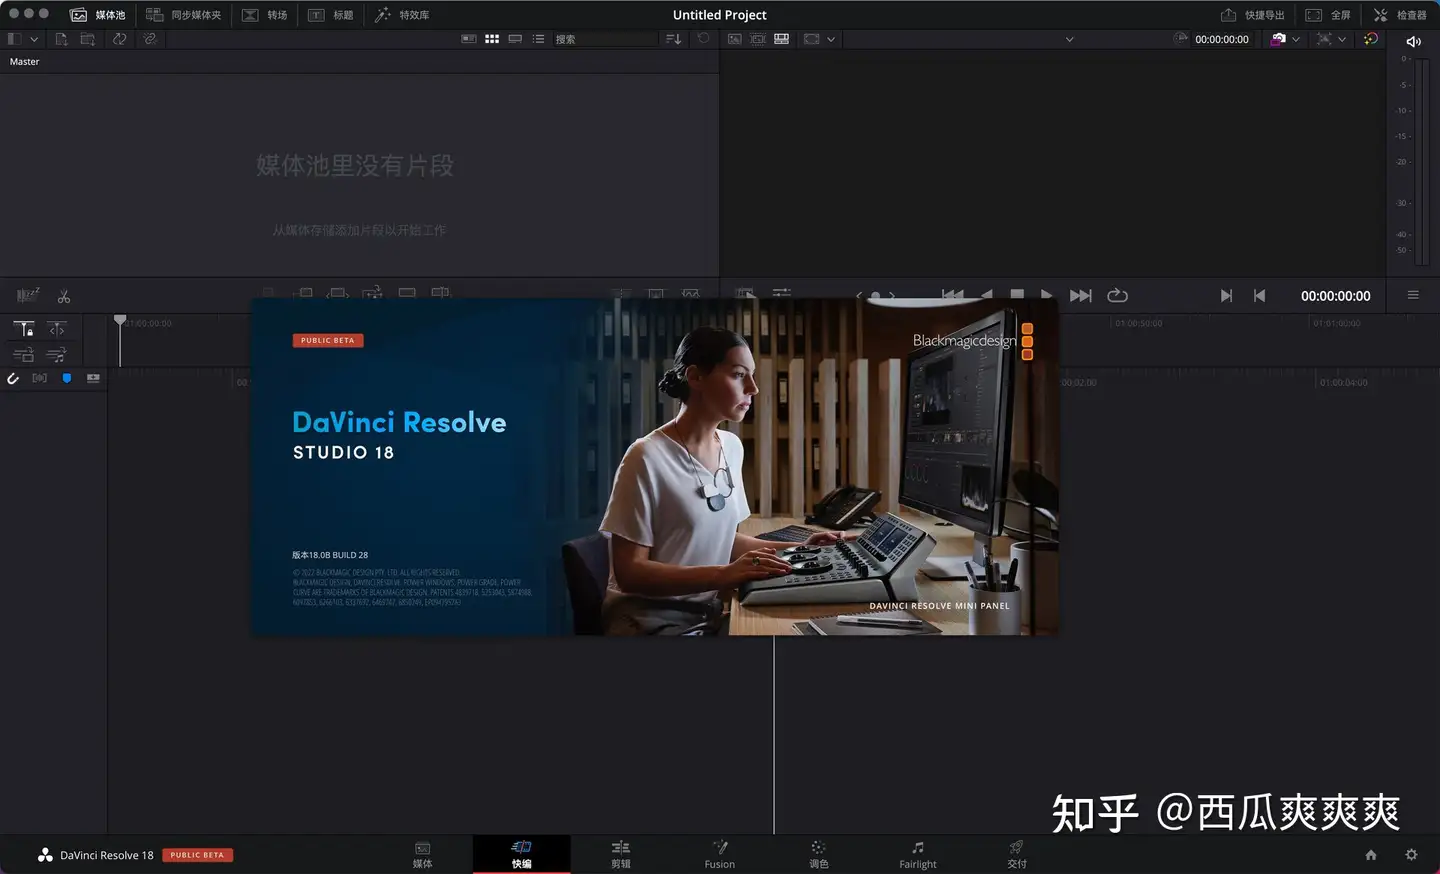Open the 同步媒体夹 sync bin
The width and height of the screenshot is (1440, 874).
(184, 15)
